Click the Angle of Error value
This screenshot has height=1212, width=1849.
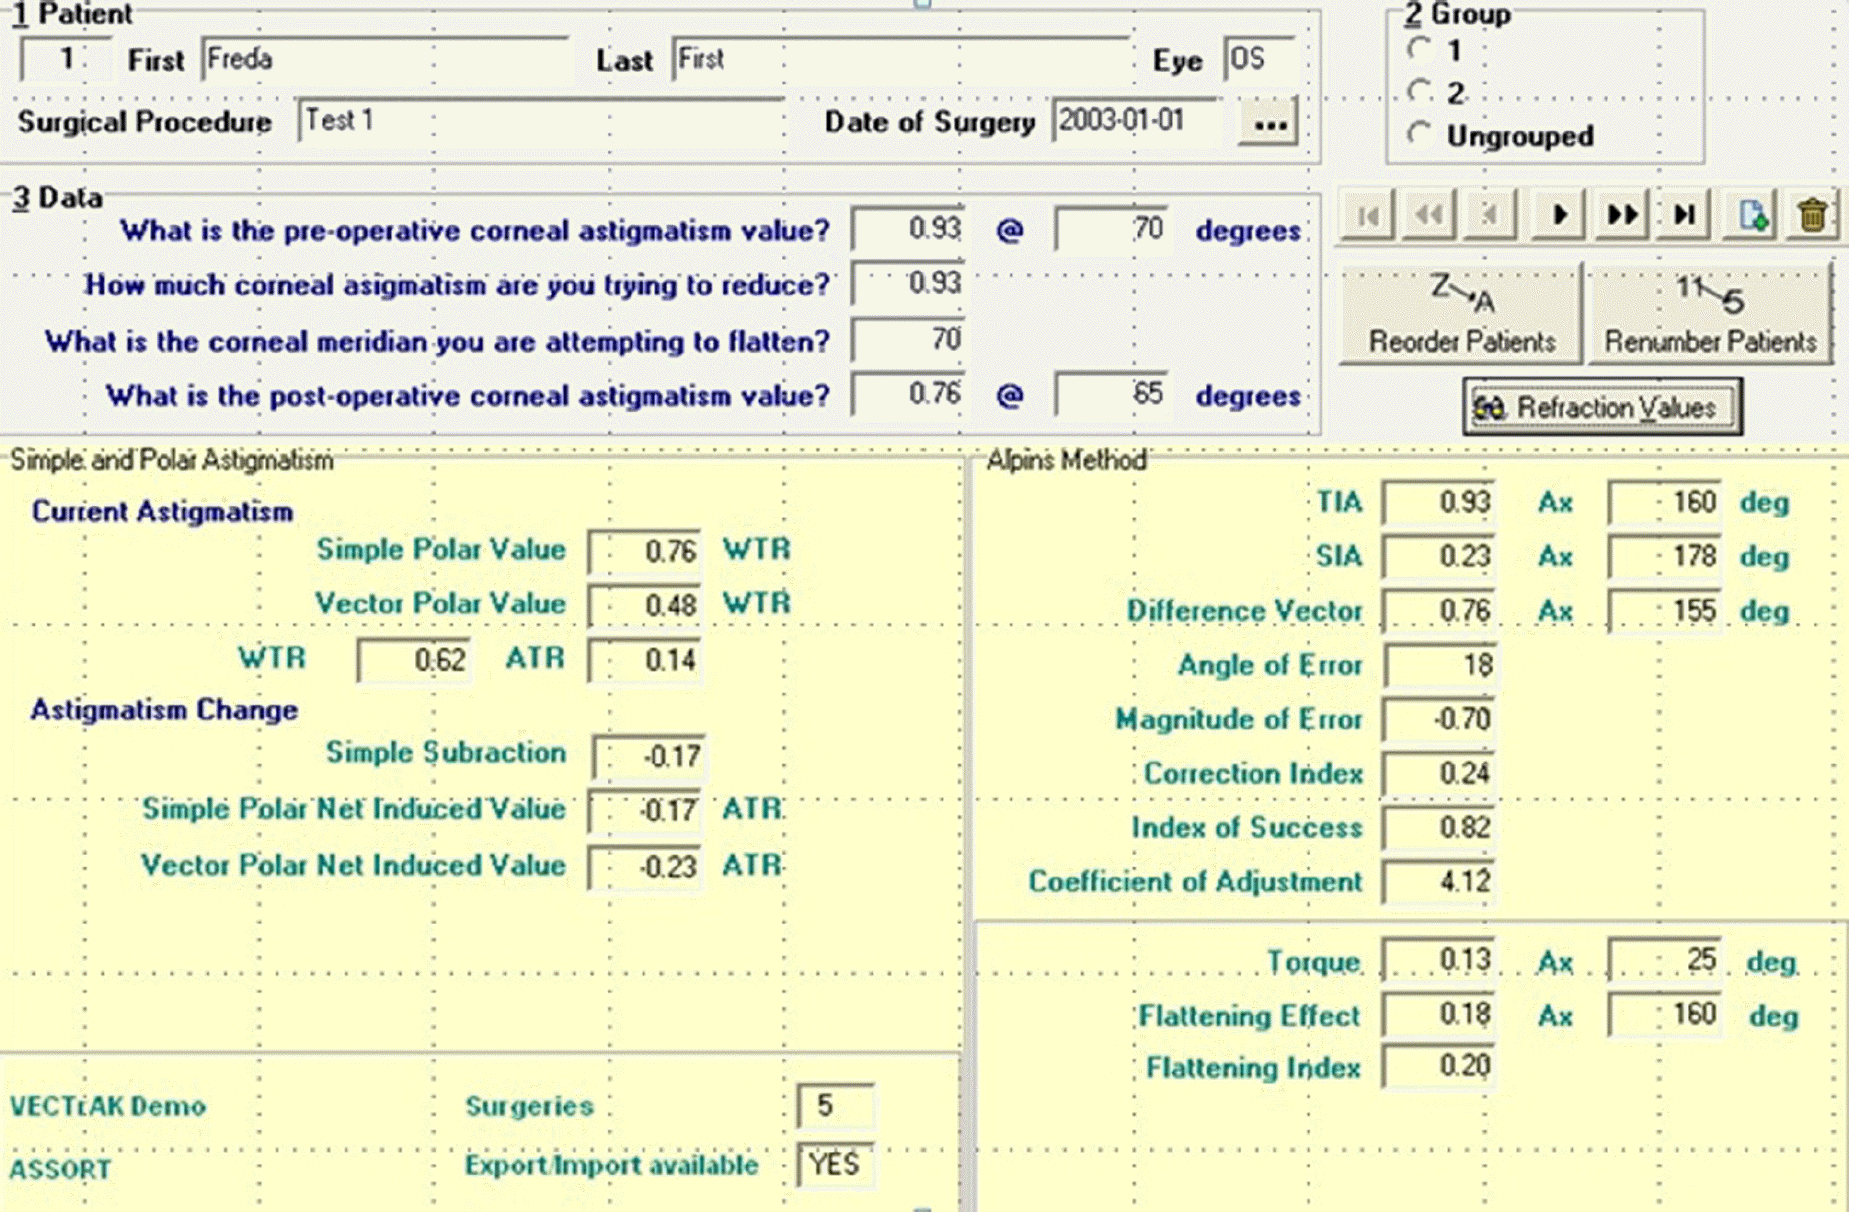(1440, 665)
